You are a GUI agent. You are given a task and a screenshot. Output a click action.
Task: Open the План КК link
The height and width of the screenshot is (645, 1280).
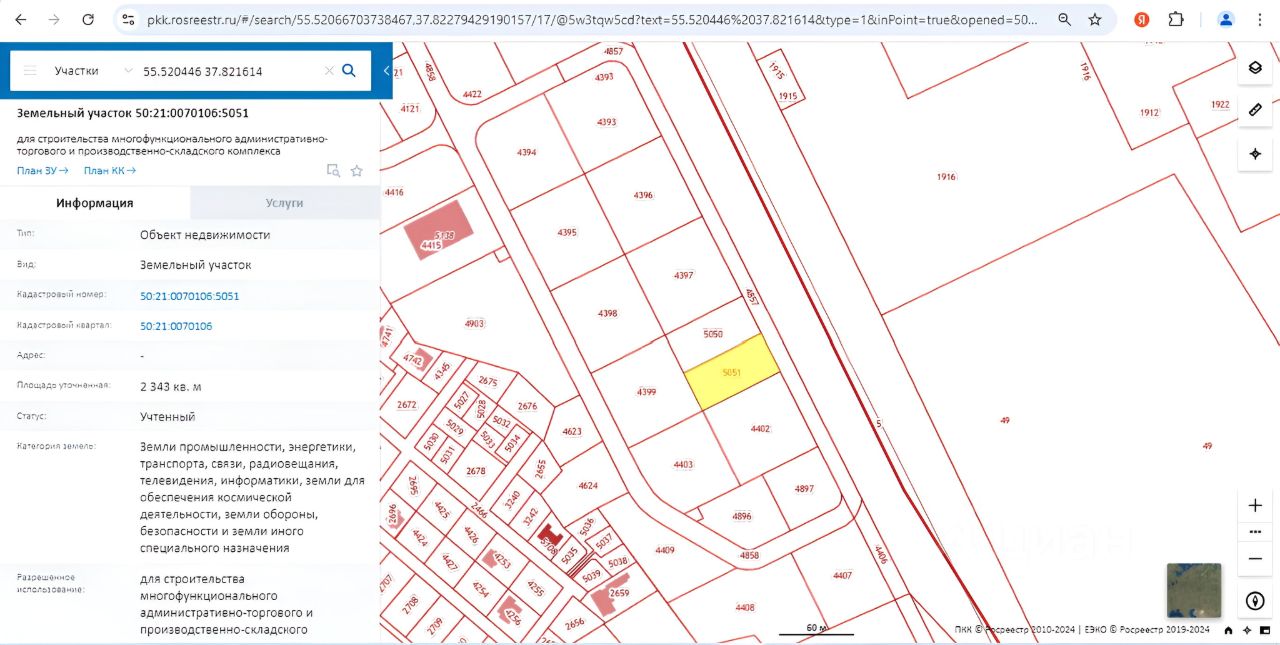point(110,170)
